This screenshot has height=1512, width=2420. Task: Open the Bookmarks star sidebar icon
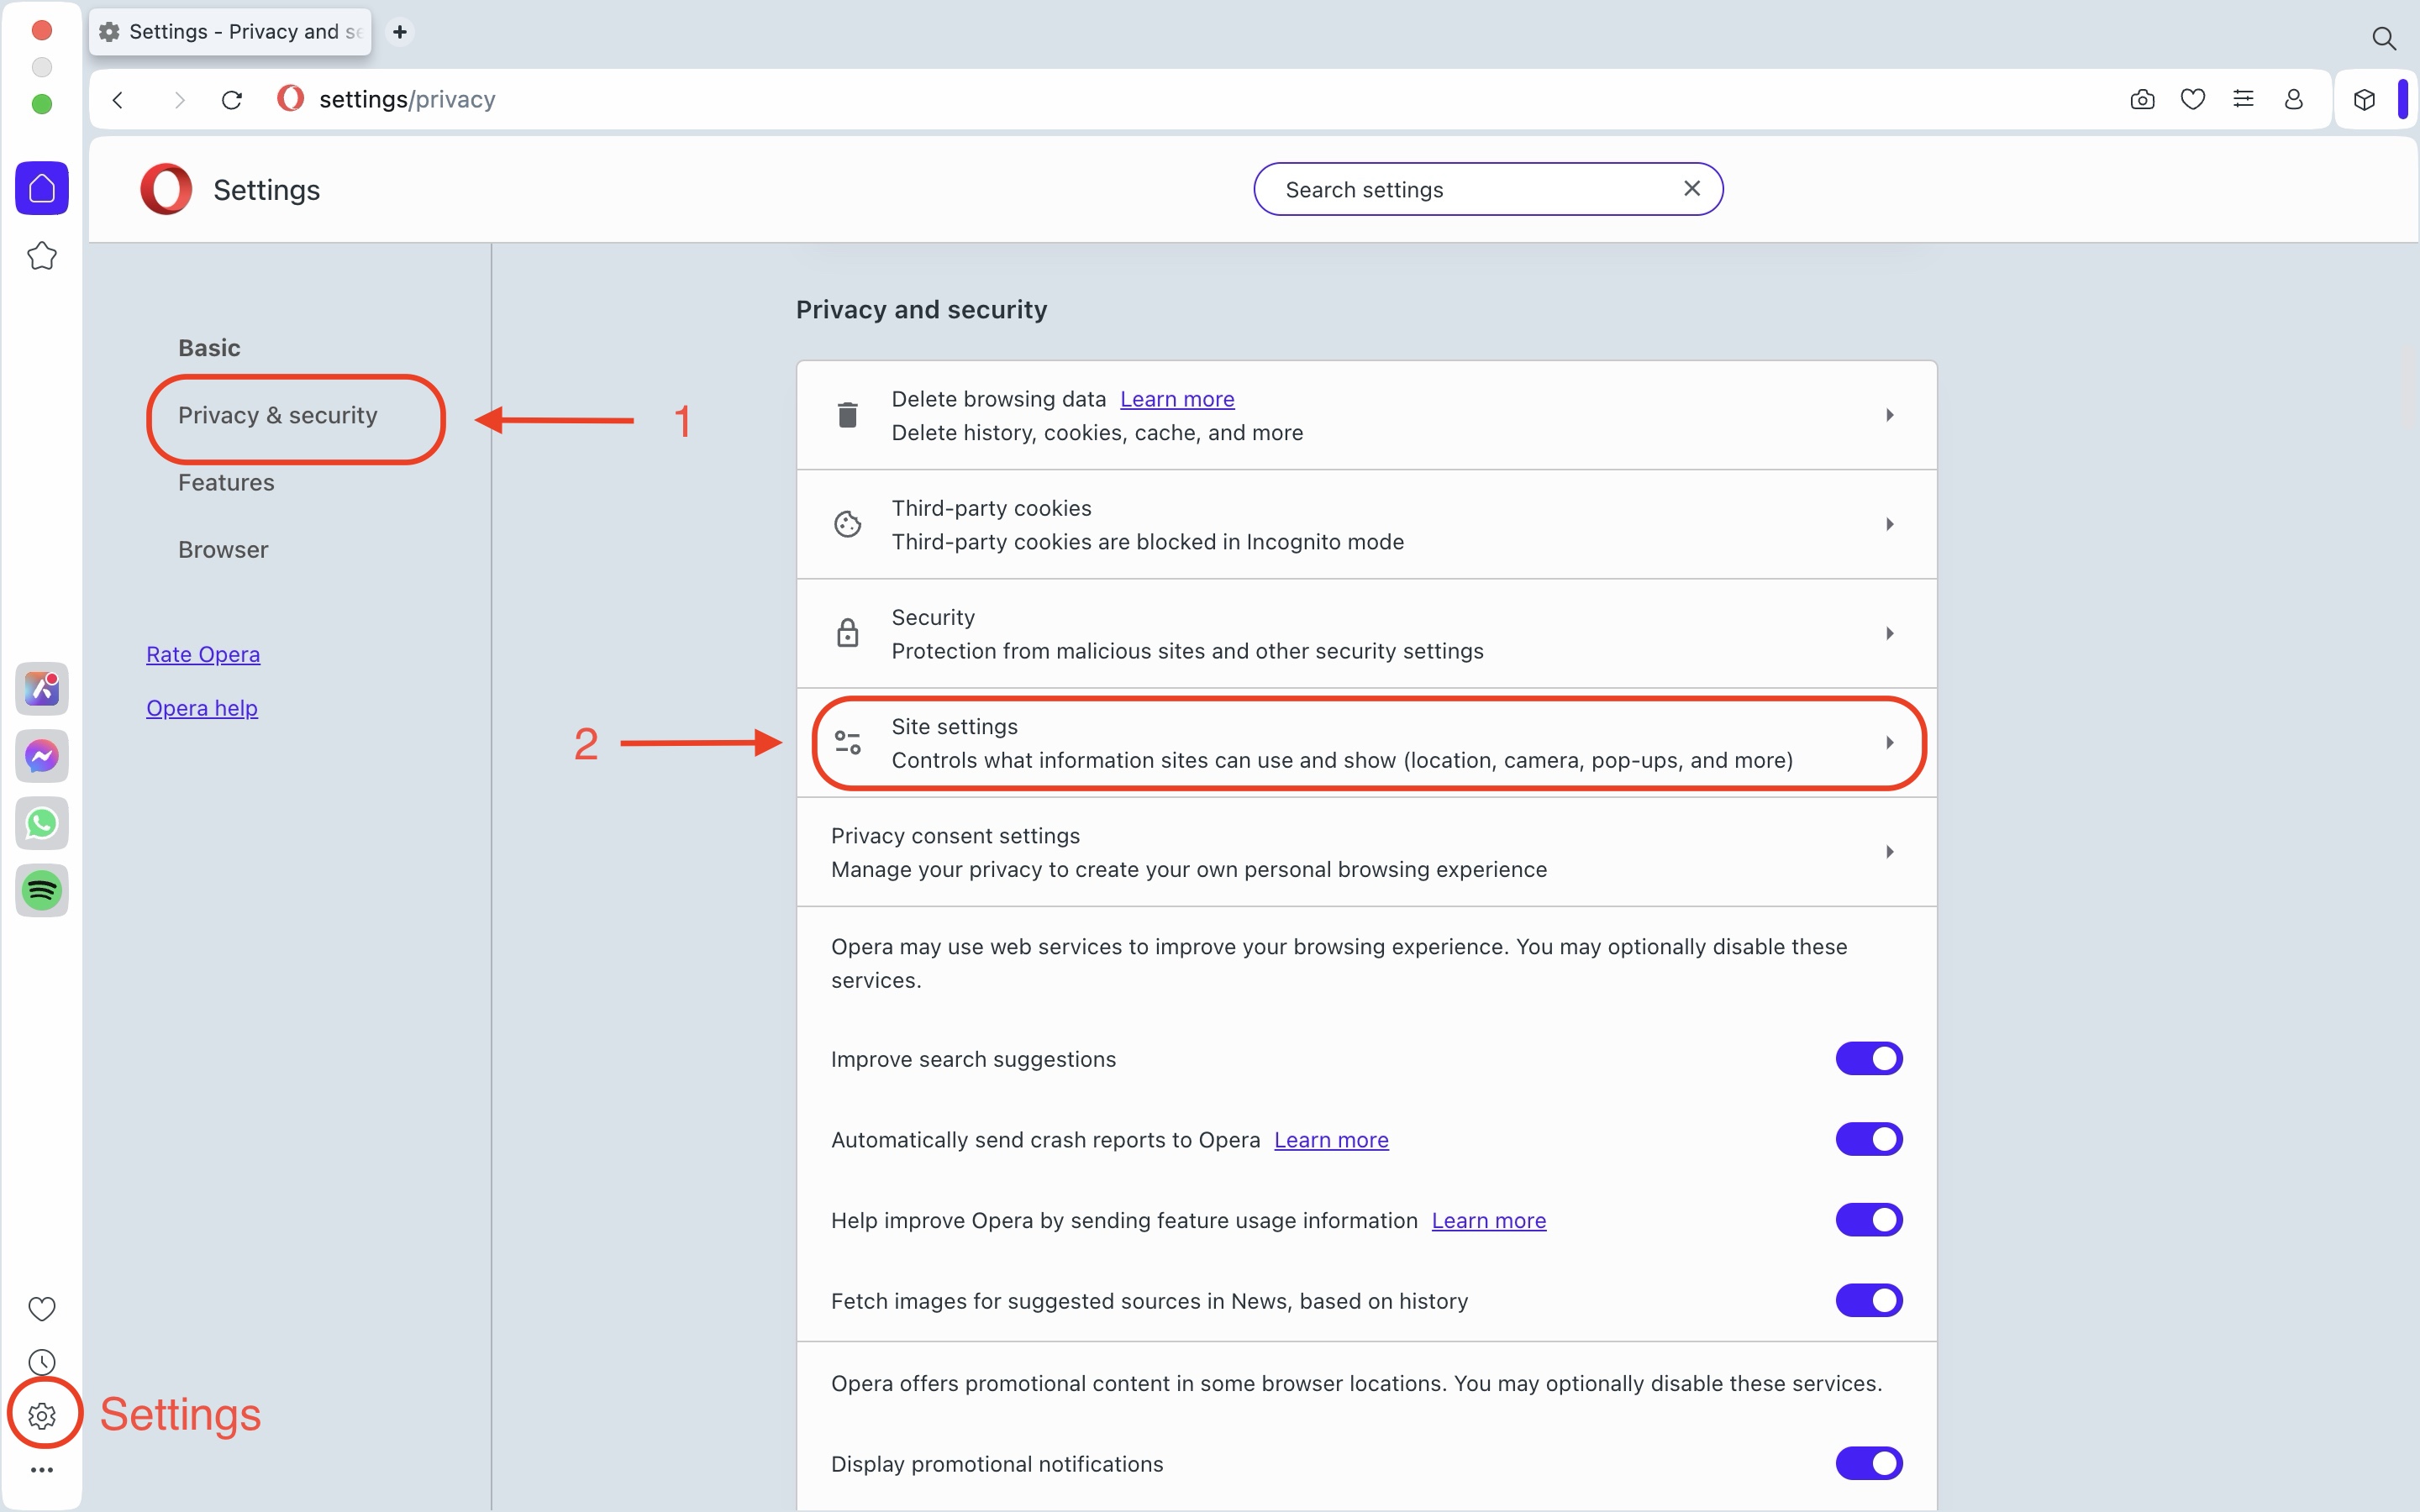pyautogui.click(x=42, y=256)
